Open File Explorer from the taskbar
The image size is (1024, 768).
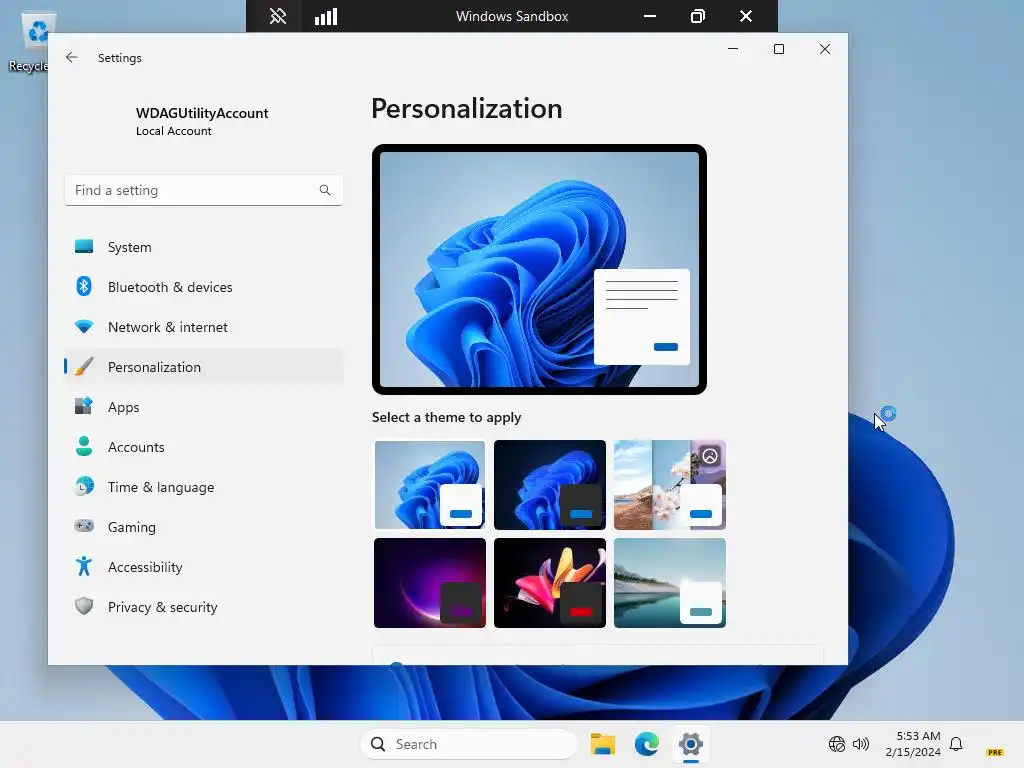(603, 744)
